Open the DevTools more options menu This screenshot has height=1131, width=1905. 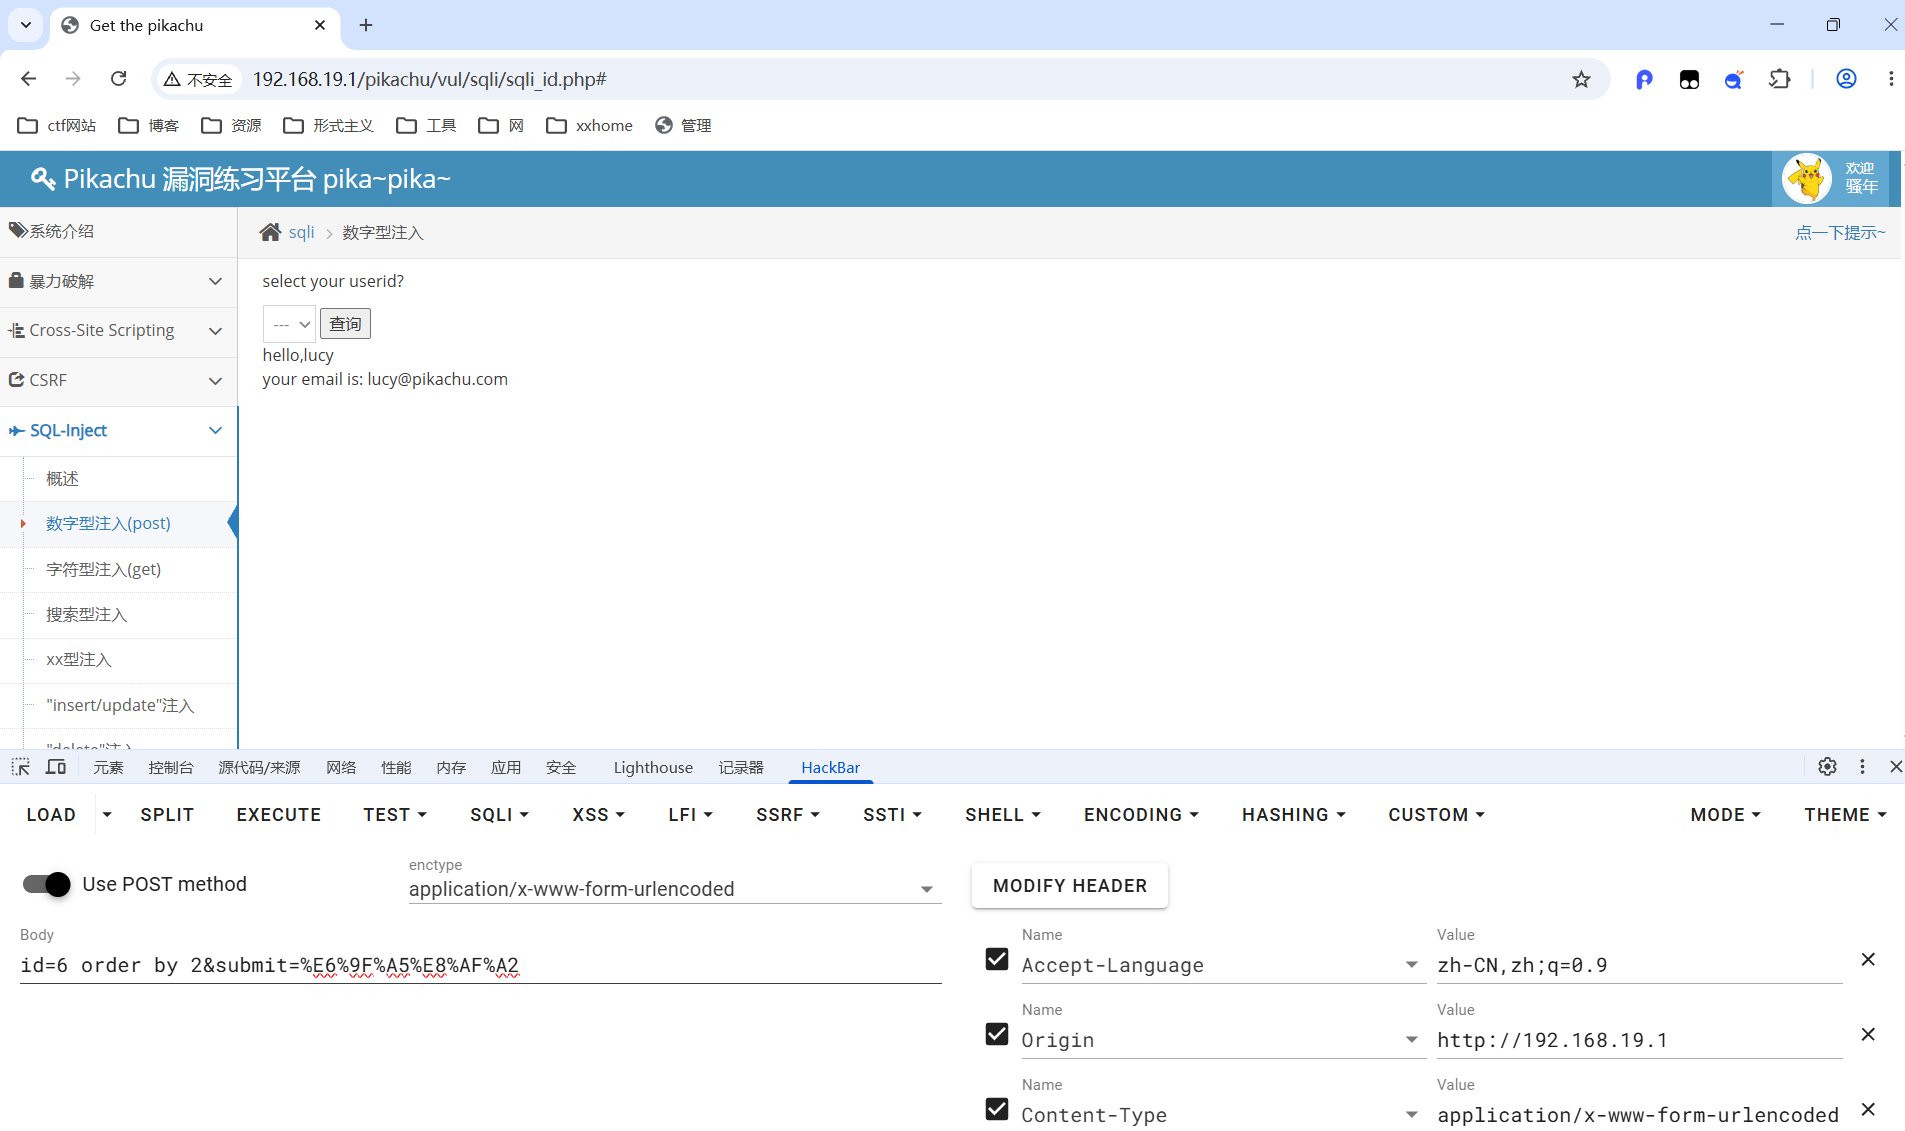[1862, 766]
